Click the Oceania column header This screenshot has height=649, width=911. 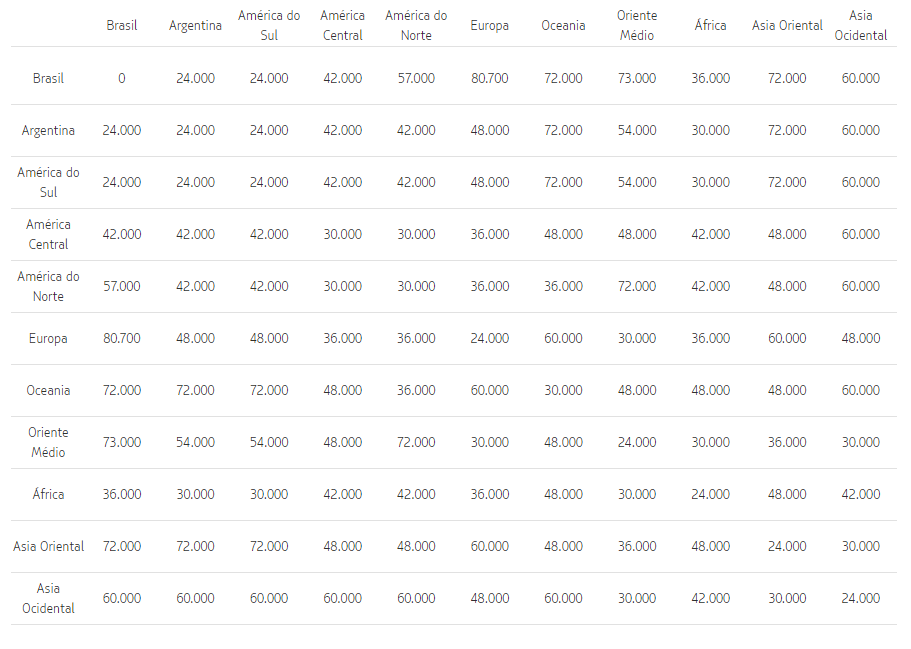(x=563, y=26)
